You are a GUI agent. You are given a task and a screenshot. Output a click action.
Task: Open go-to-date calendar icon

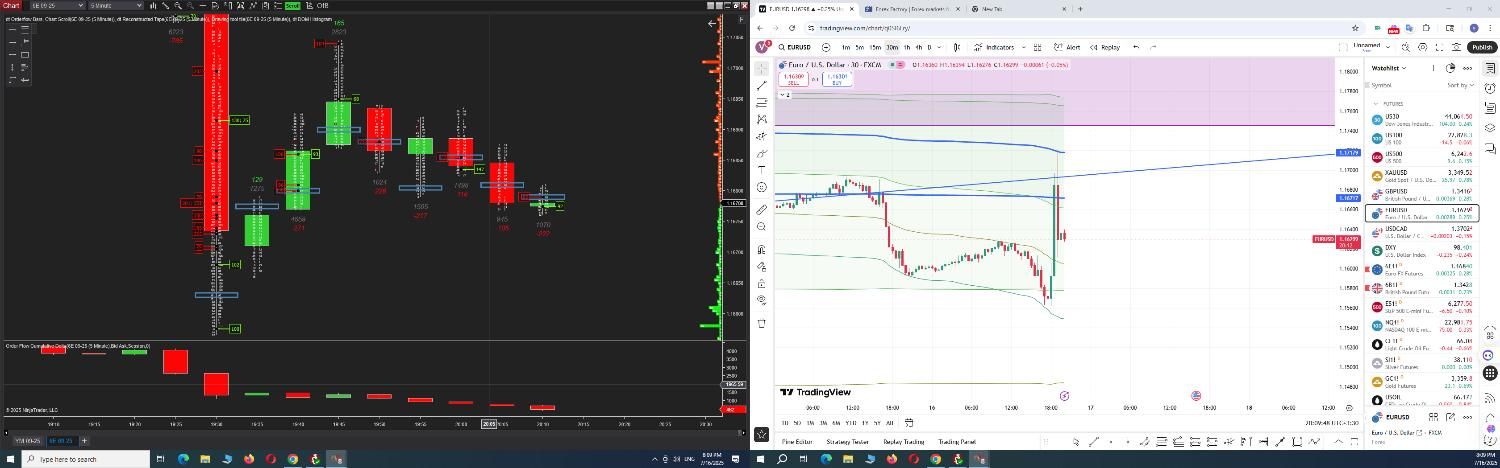click(x=909, y=423)
